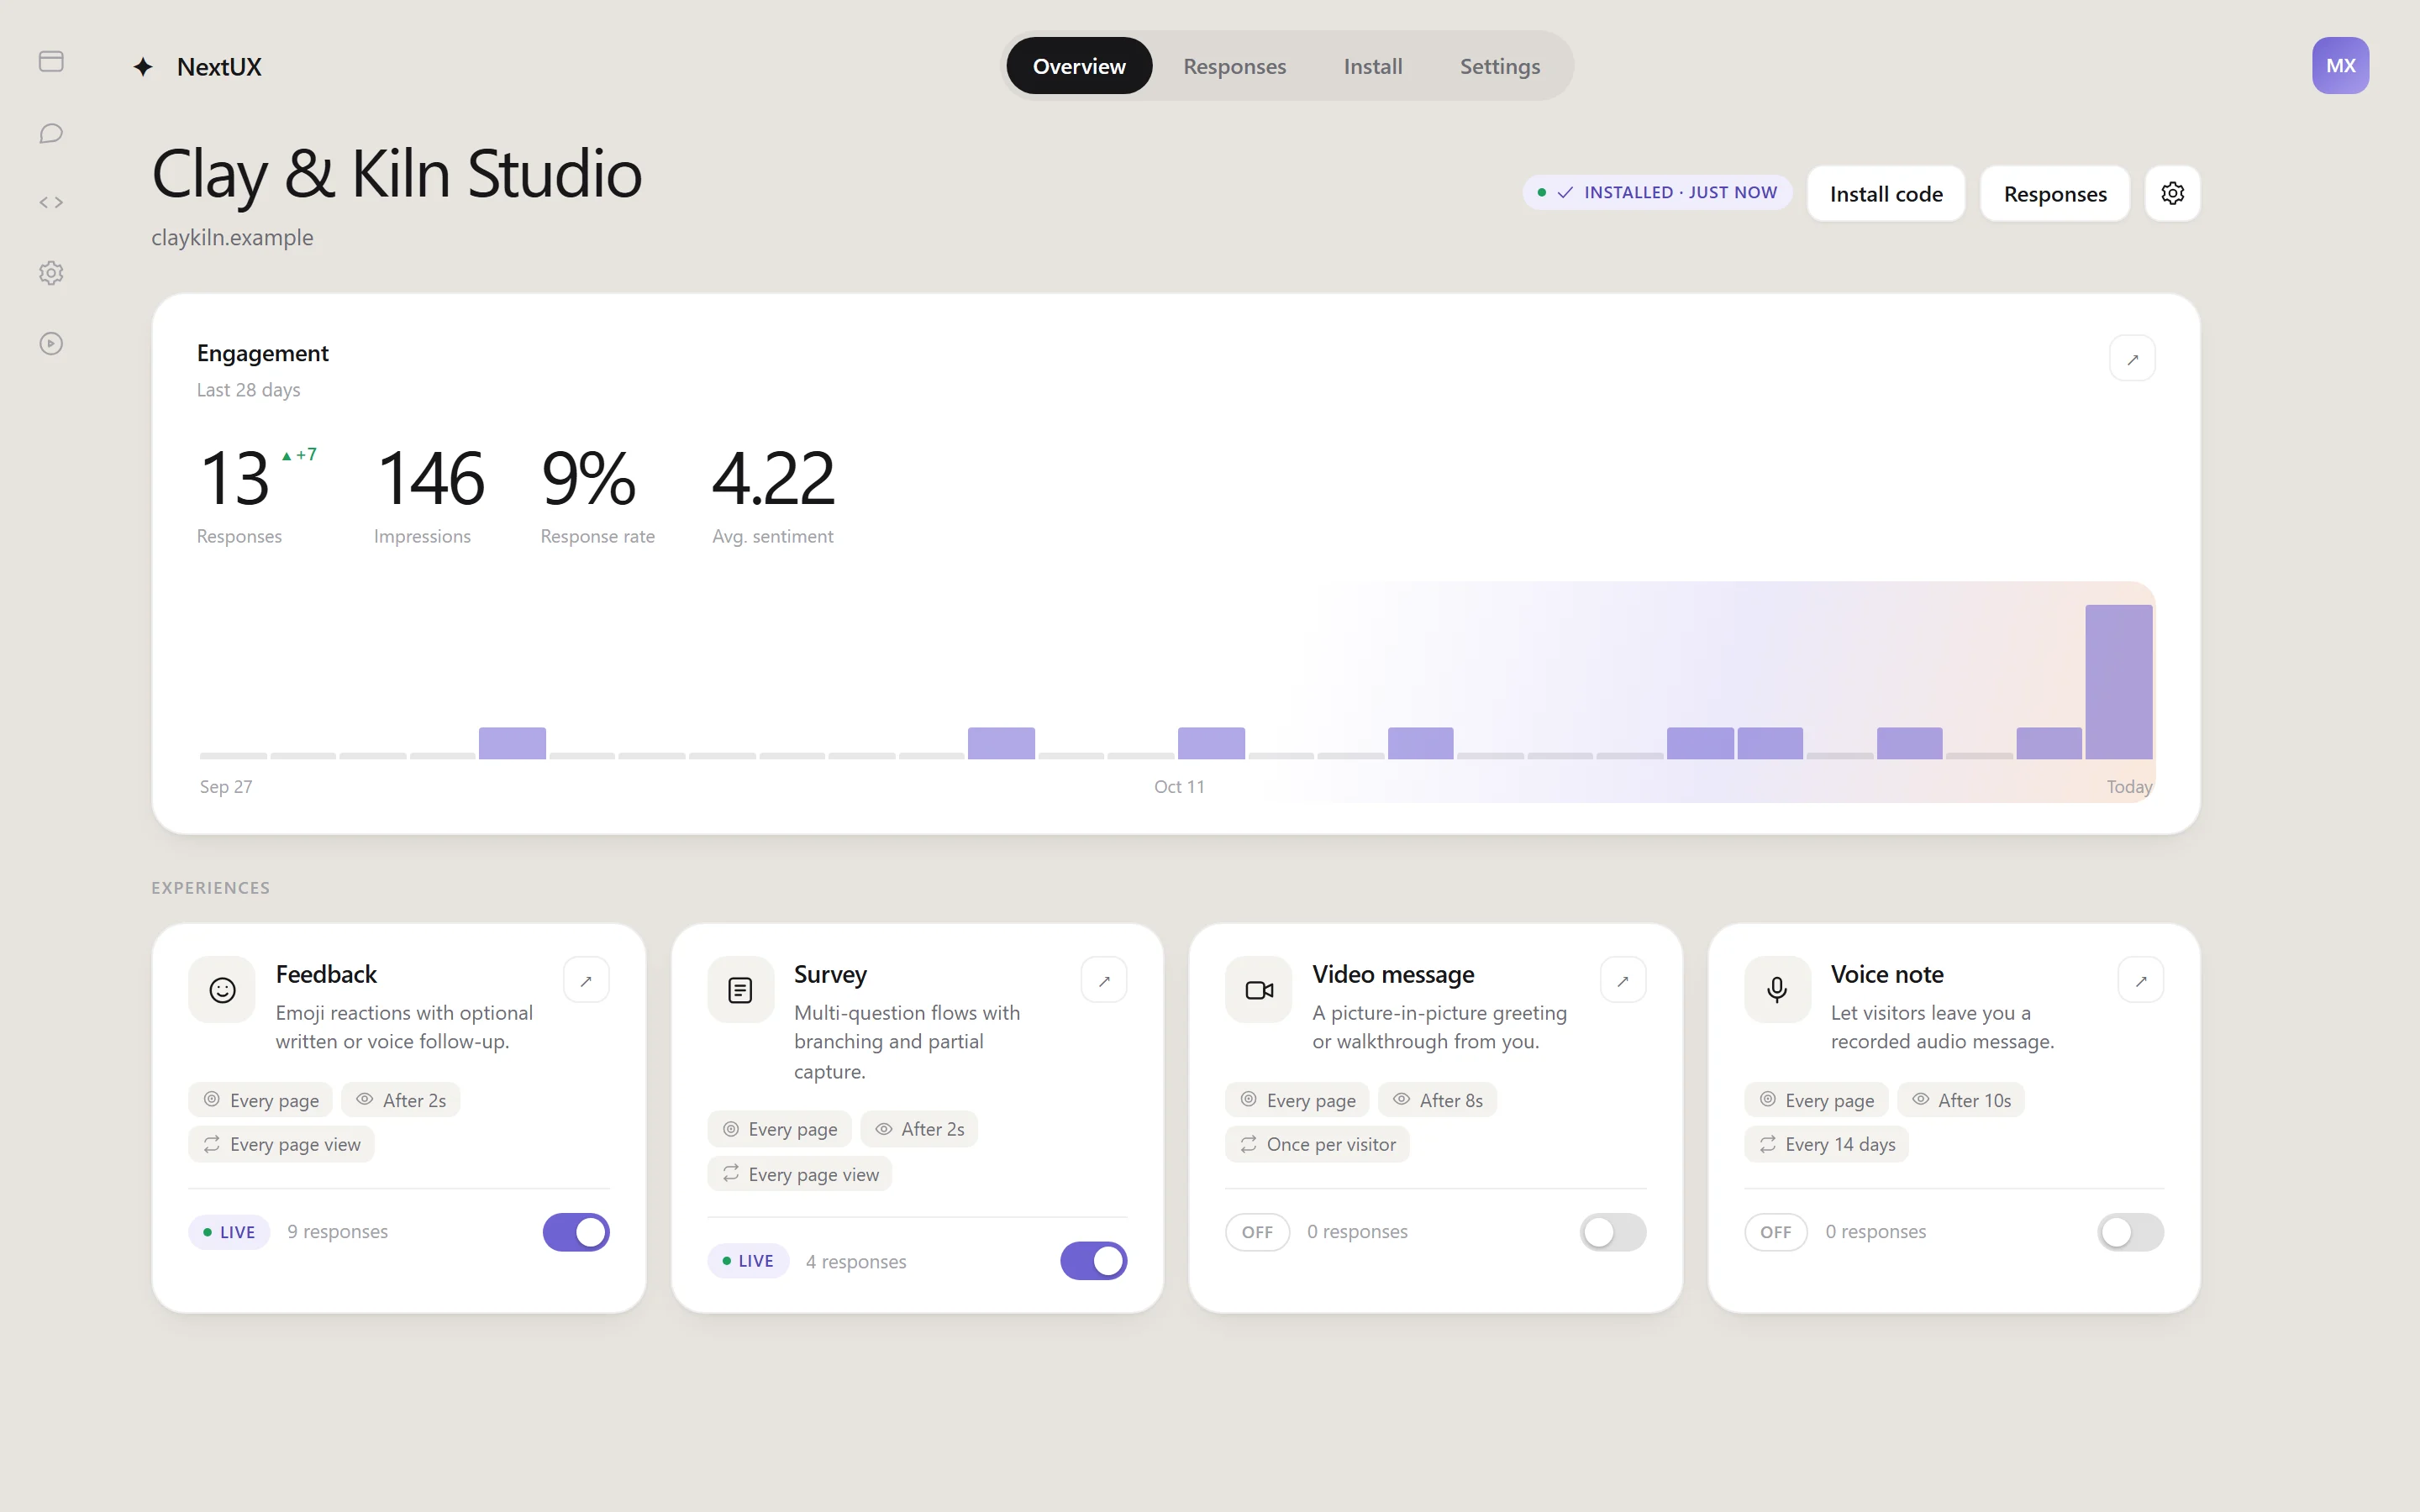Open the Feedback card arrow icon
The width and height of the screenshot is (2420, 1512).
point(586,980)
